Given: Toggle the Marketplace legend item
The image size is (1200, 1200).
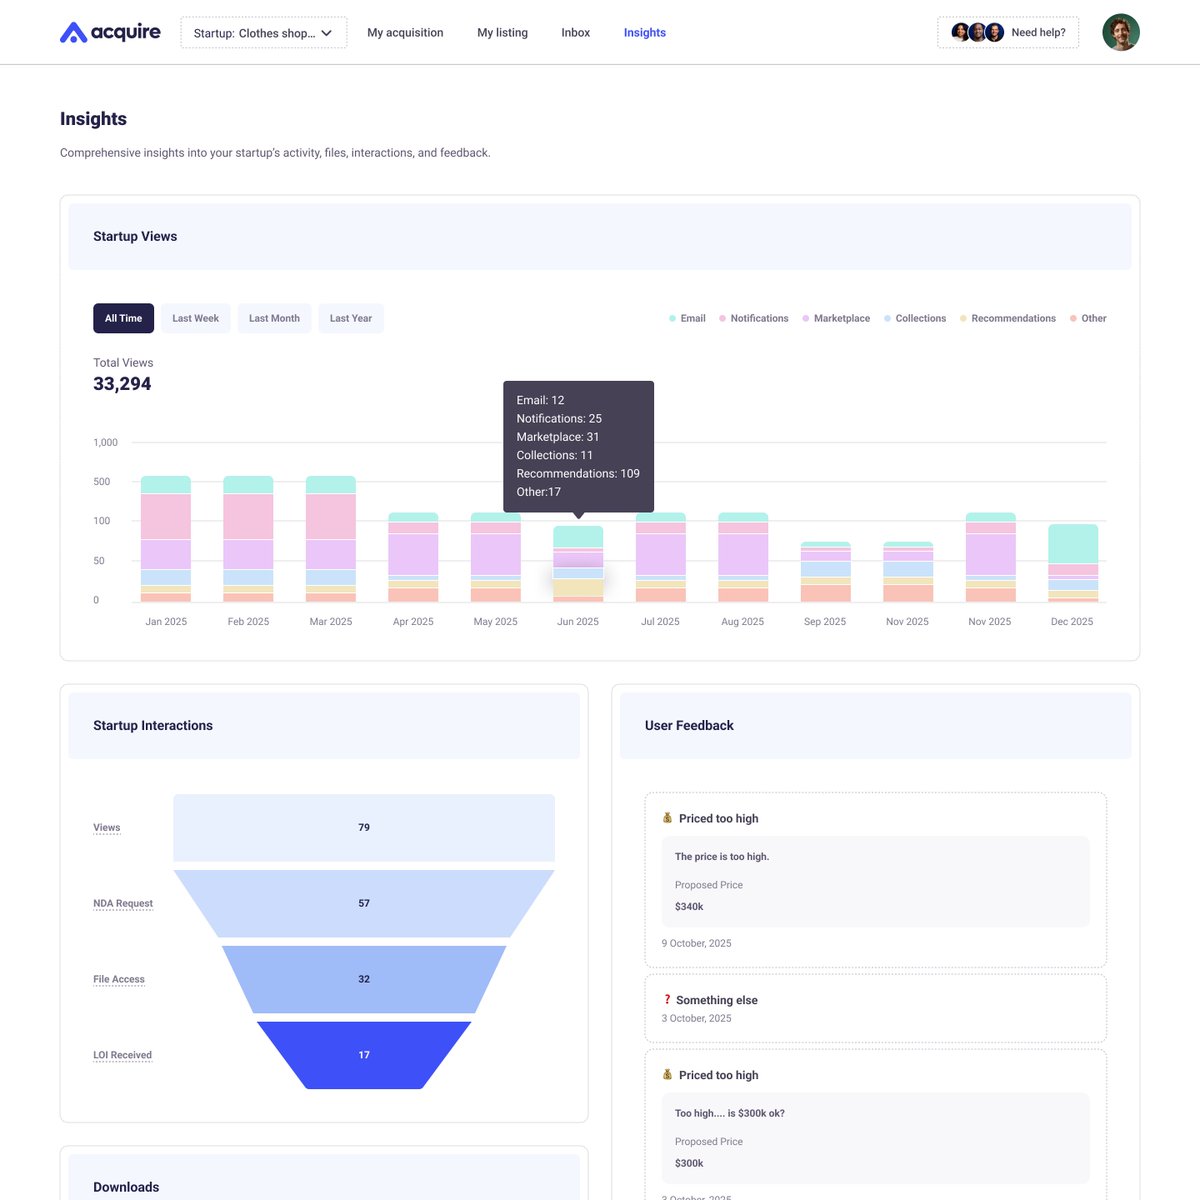Looking at the screenshot, I should click(x=836, y=318).
